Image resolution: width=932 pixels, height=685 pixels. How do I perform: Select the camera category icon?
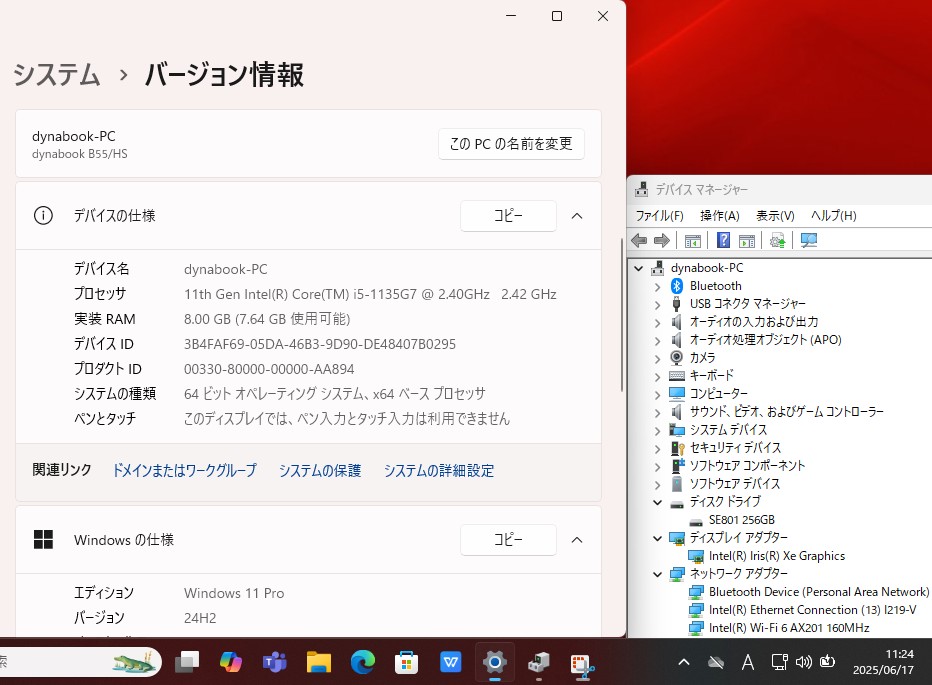tap(676, 357)
